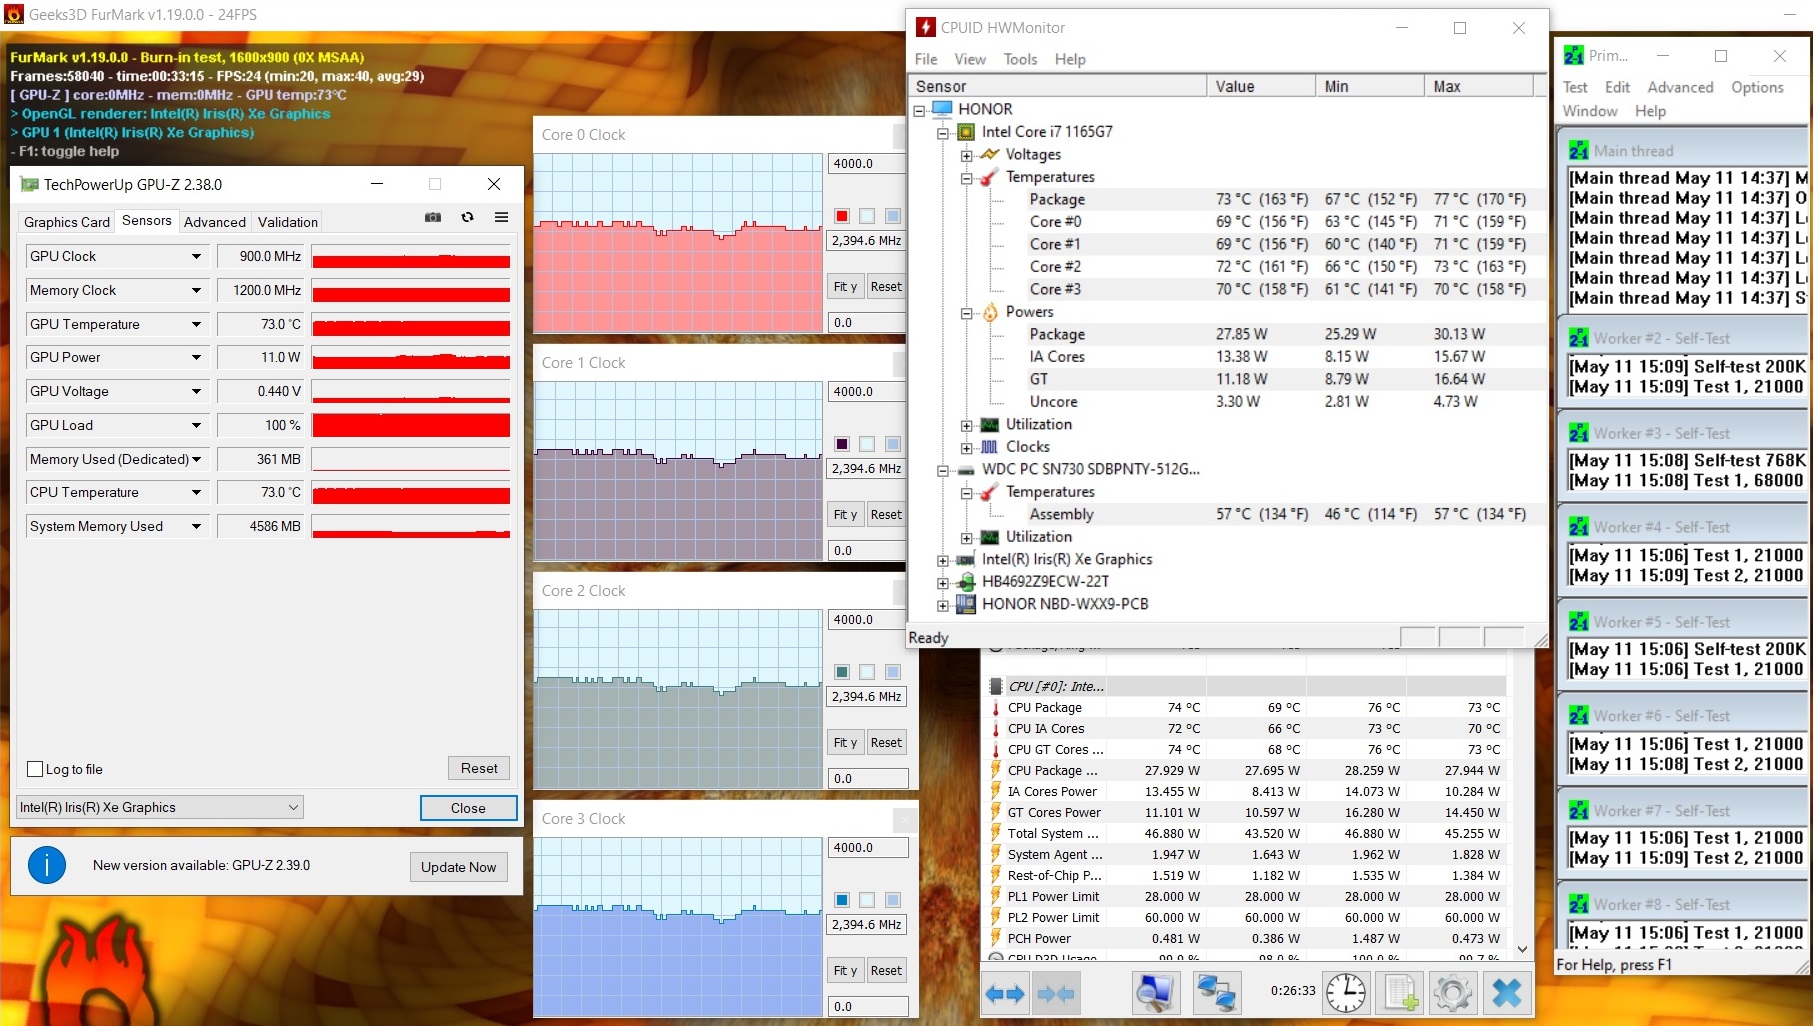The height and width of the screenshot is (1026, 1814).
Task: Open the GPU Clock sensor dropdown arrow
Action: [196, 257]
